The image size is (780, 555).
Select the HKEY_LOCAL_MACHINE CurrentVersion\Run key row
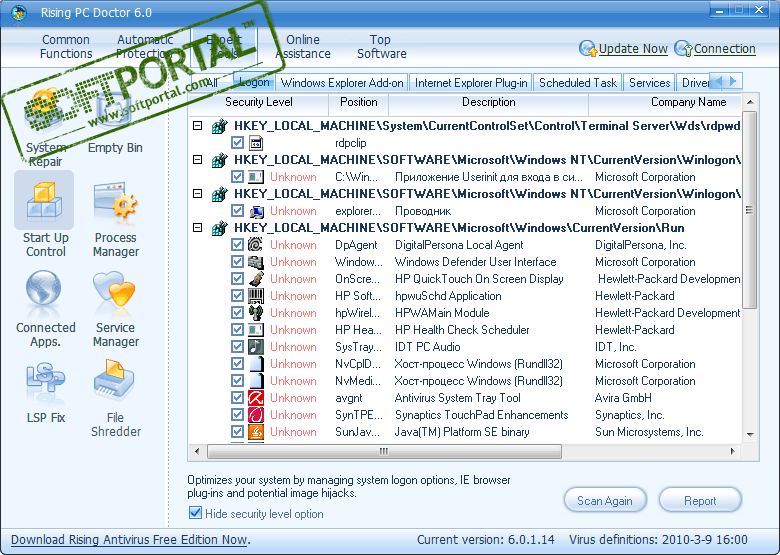(x=459, y=228)
